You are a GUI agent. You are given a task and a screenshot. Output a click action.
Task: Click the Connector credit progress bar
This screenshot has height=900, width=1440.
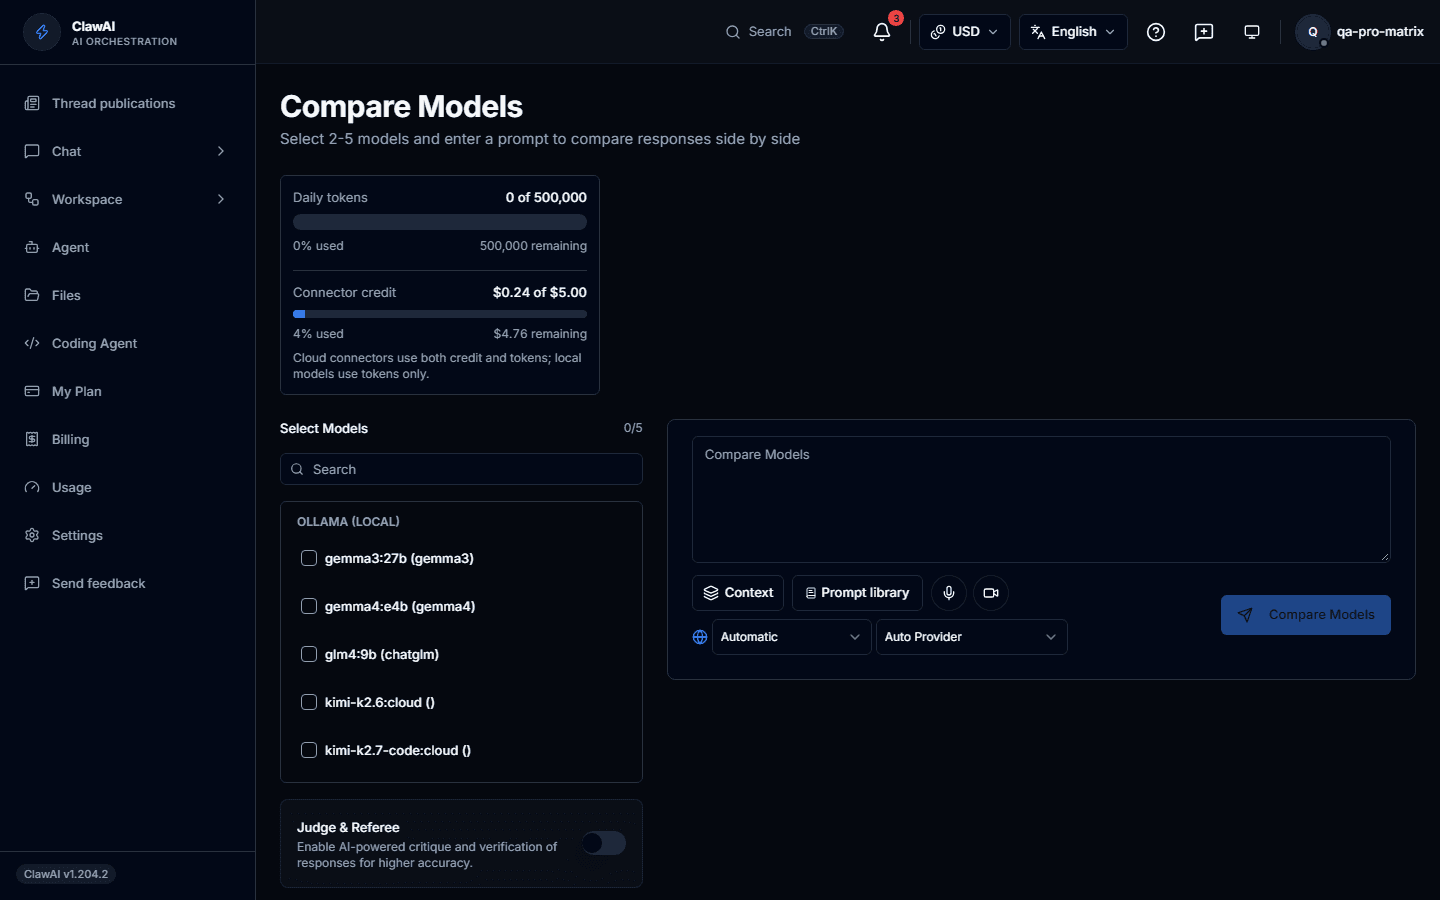[440, 314]
